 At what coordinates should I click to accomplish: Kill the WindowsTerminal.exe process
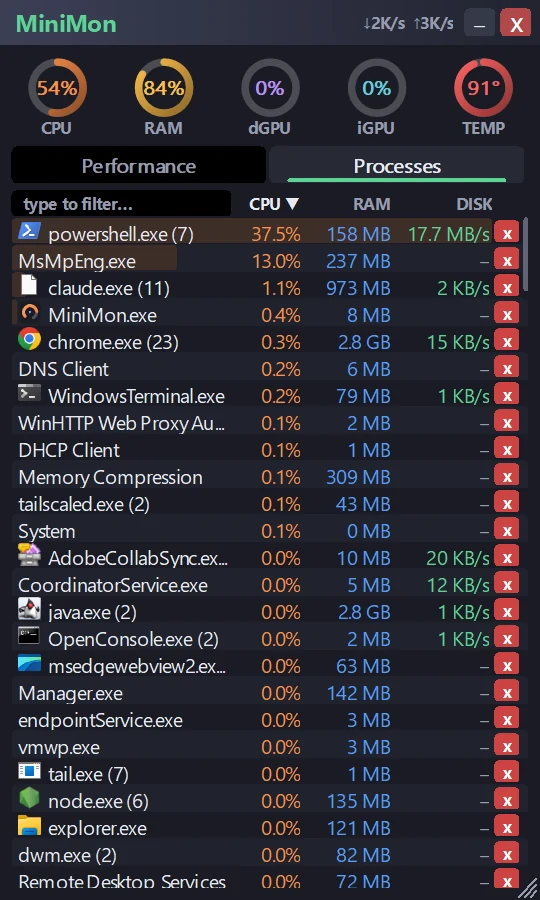507,395
